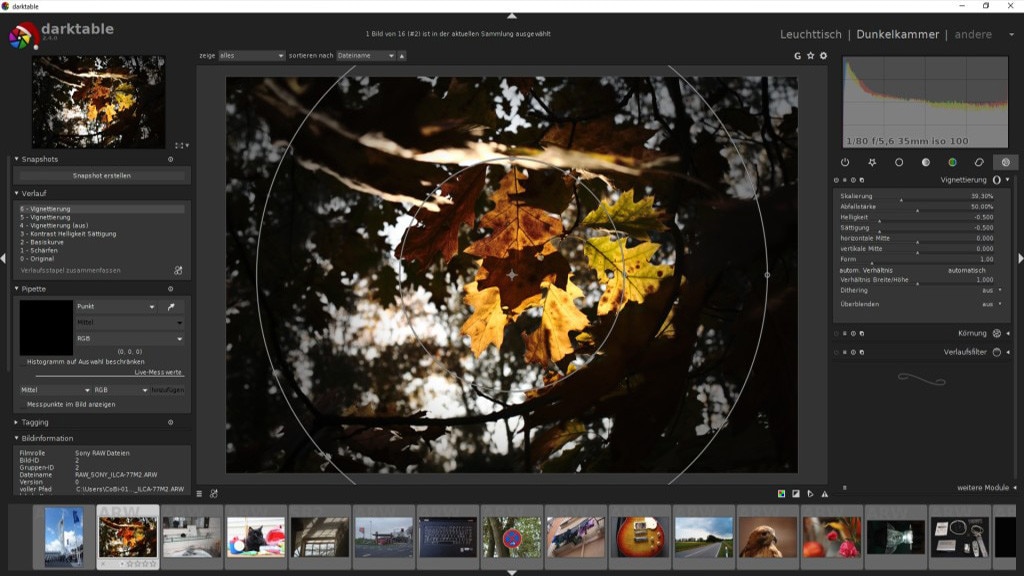This screenshot has width=1024, height=576.
Task: Click the Körnung module grain icon
Action: 997,333
